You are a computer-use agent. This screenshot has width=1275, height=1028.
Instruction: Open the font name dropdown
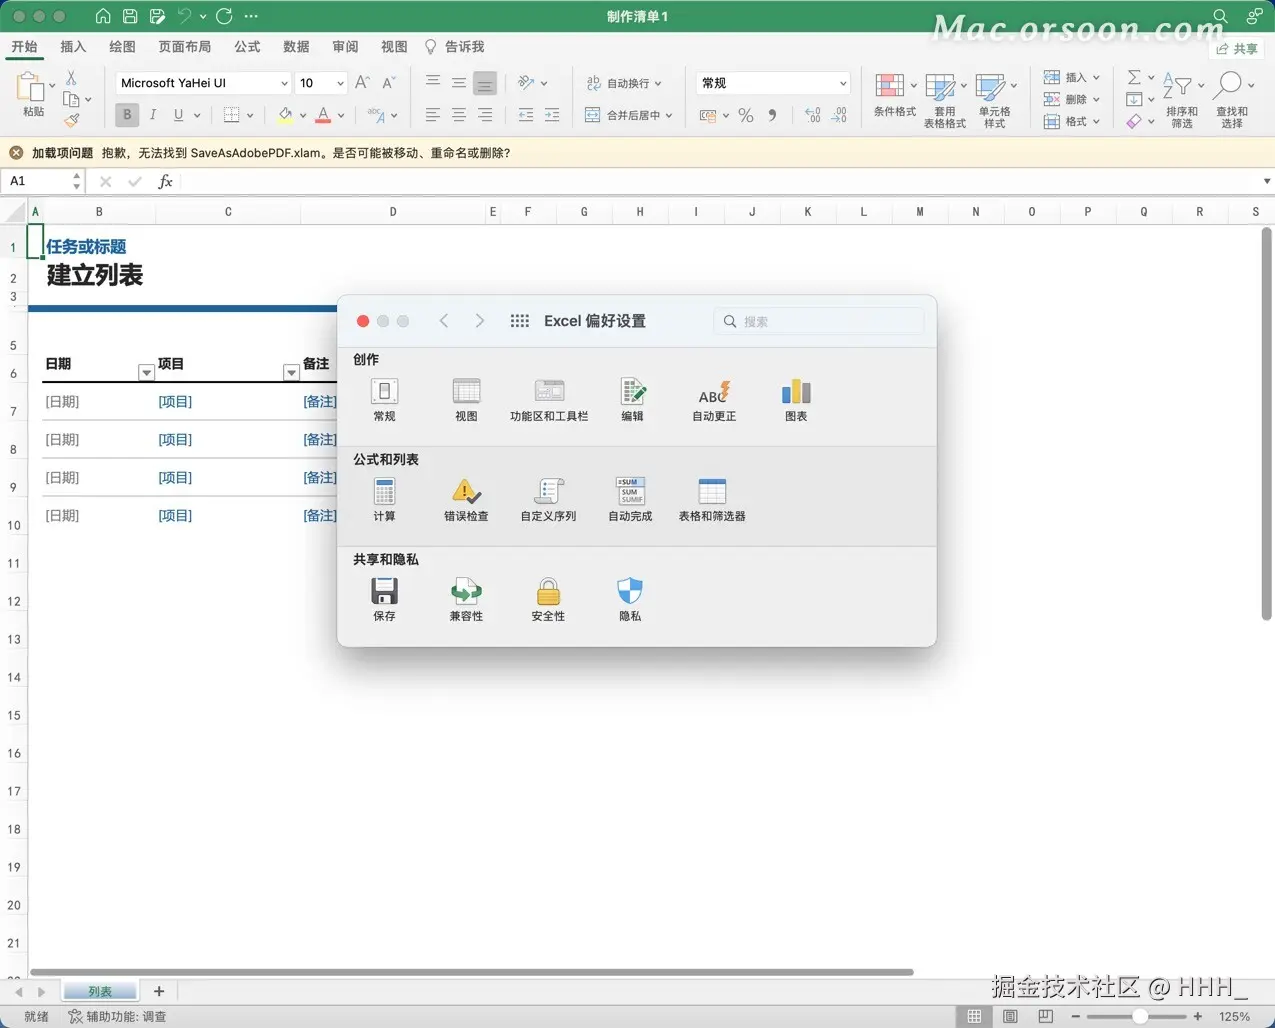point(284,83)
